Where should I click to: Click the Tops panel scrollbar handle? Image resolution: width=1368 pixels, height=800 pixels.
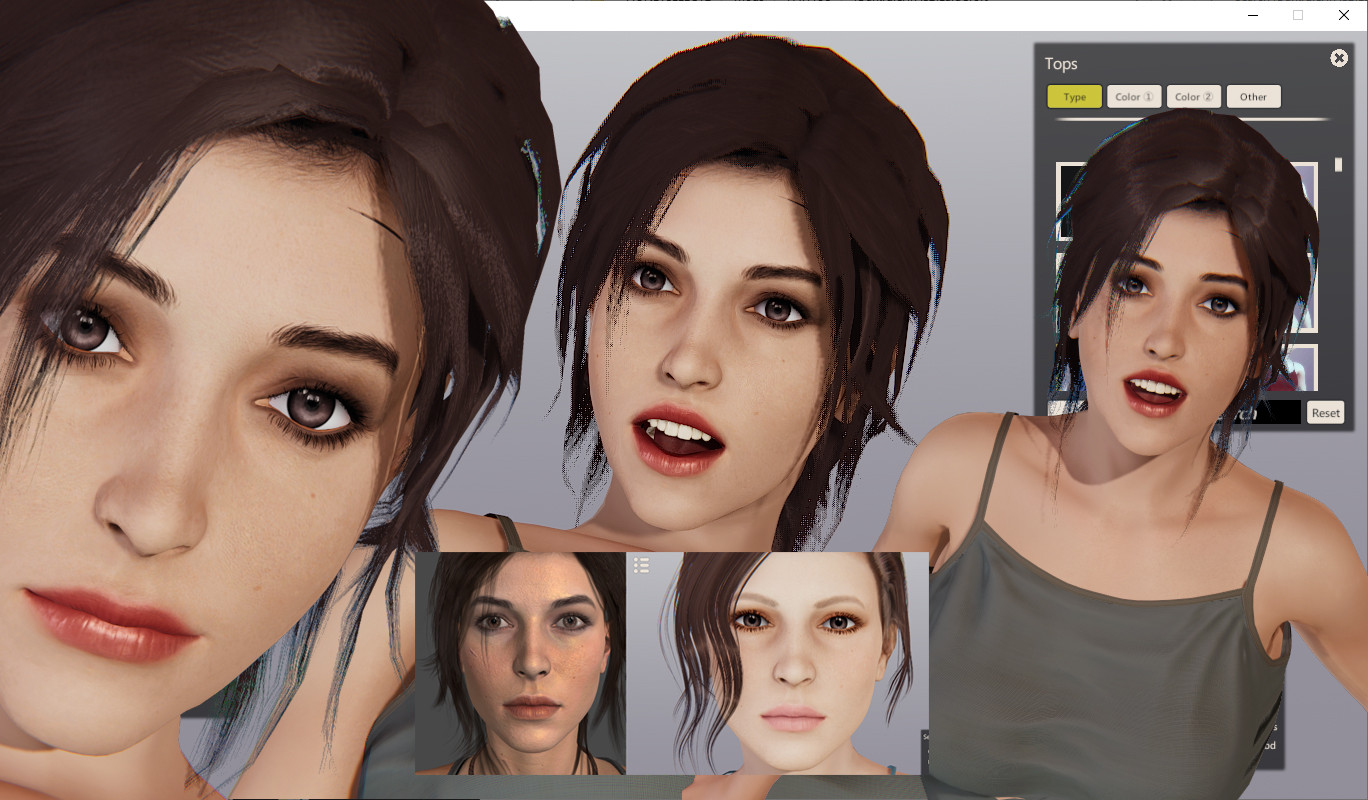[x=1338, y=164]
